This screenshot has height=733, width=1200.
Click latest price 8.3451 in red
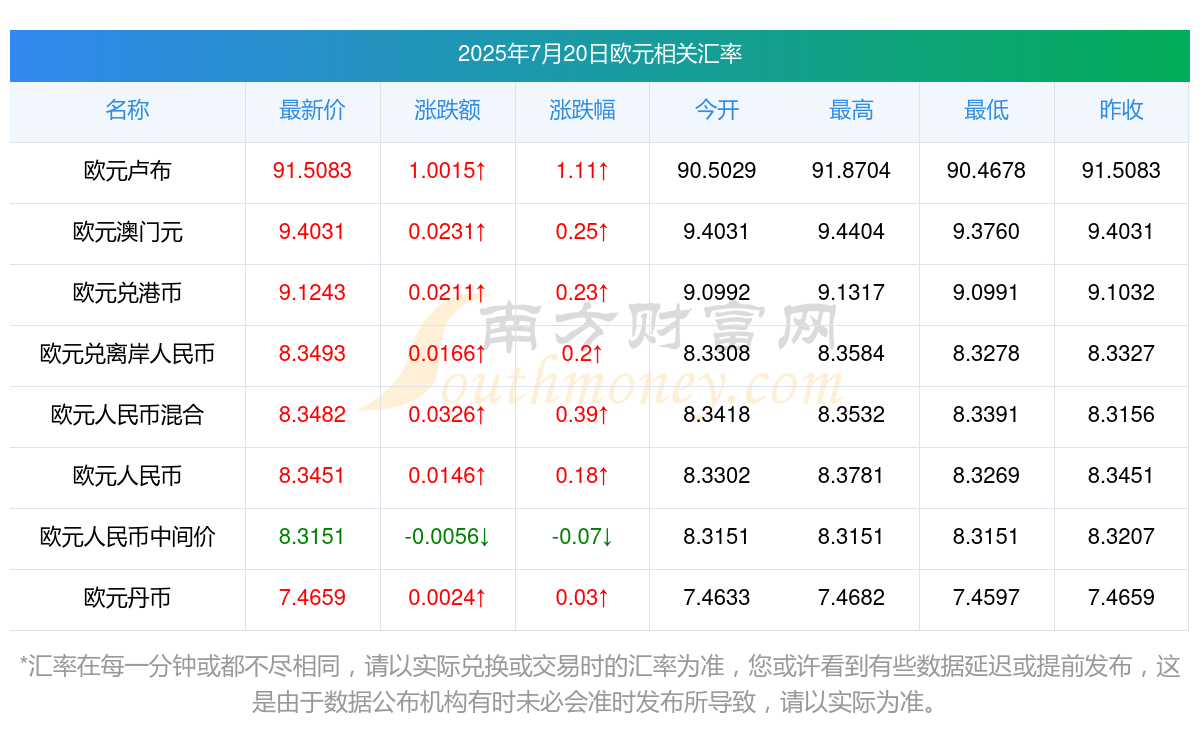312,476
